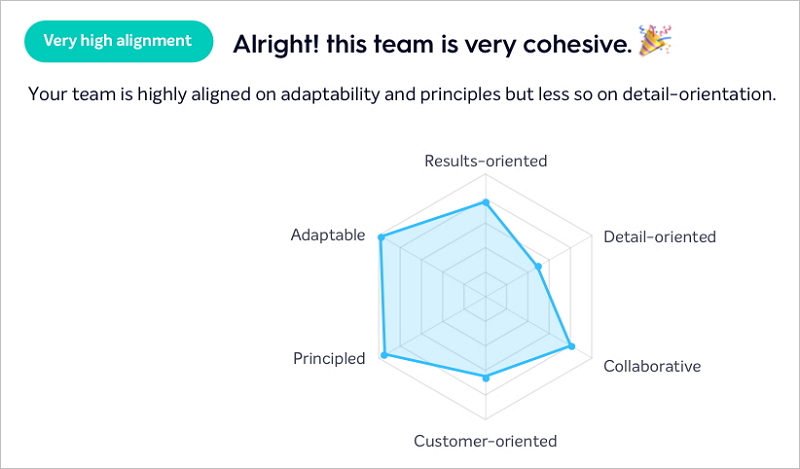Select the Principled data point on chart
Image resolution: width=800 pixels, height=469 pixels.
385,355
